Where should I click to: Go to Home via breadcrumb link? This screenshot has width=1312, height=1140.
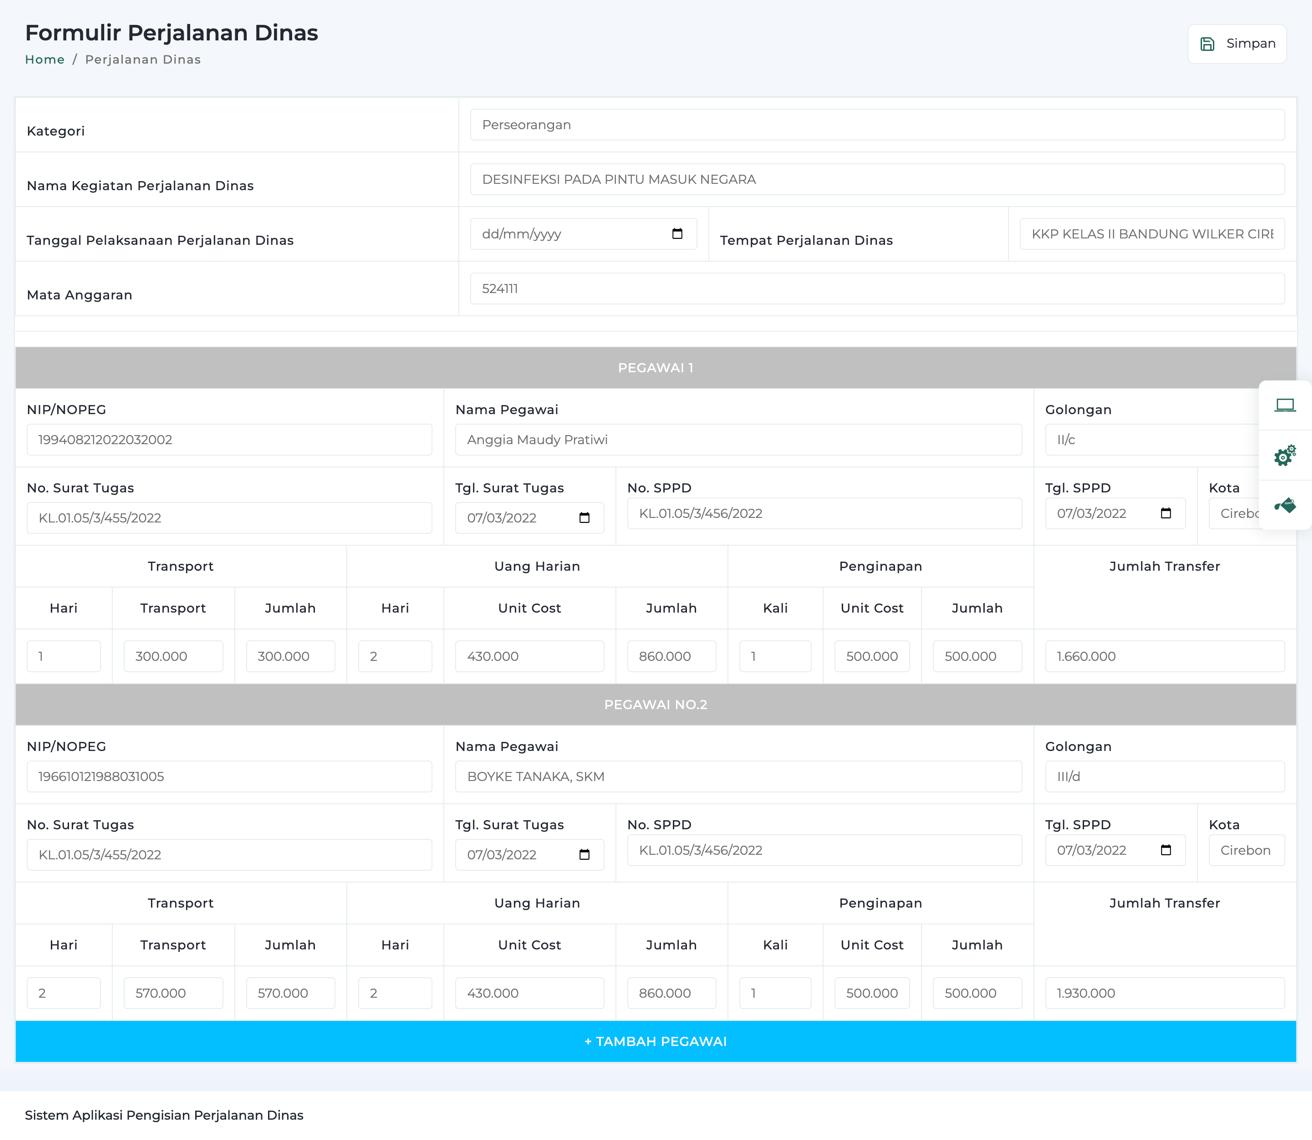(45, 60)
